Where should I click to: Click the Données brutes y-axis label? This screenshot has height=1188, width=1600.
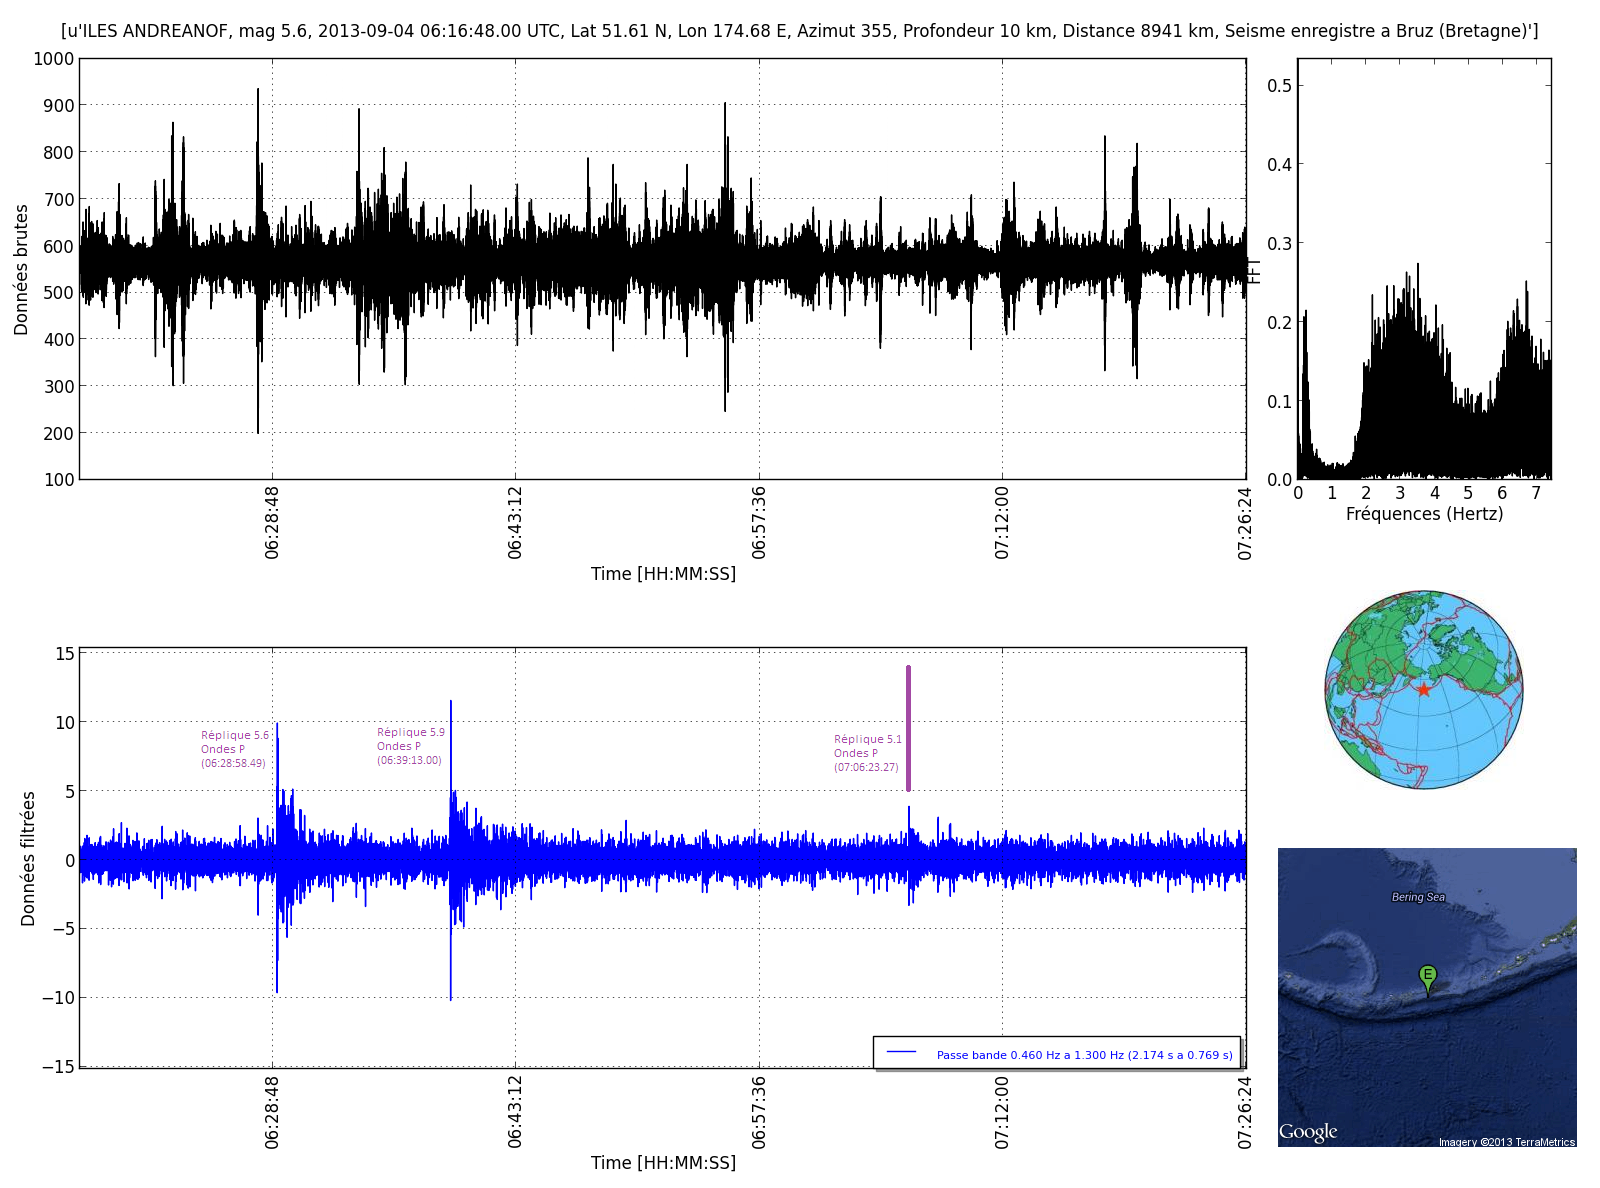click(21, 269)
